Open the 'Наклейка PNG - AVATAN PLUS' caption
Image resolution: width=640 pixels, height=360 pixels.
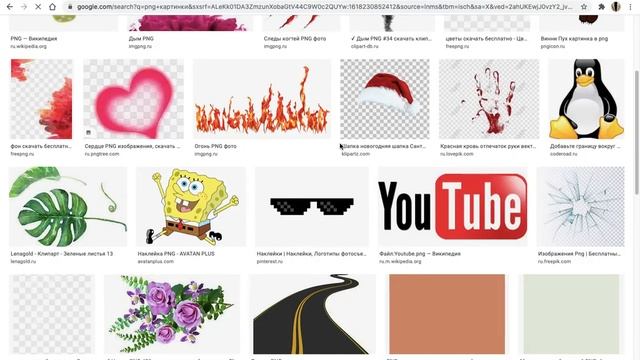[176, 253]
